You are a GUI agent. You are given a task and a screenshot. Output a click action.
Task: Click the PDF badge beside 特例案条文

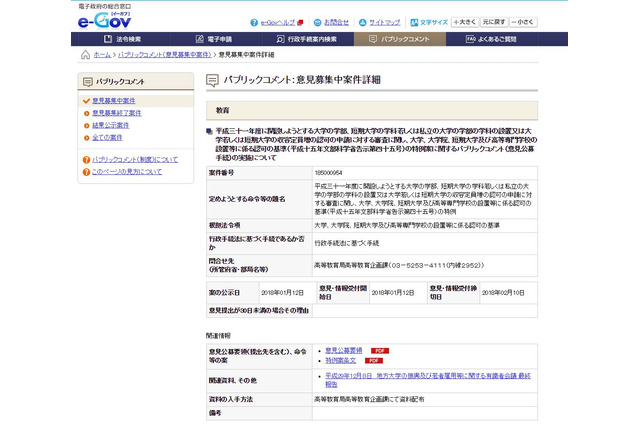pyautogui.click(x=373, y=361)
